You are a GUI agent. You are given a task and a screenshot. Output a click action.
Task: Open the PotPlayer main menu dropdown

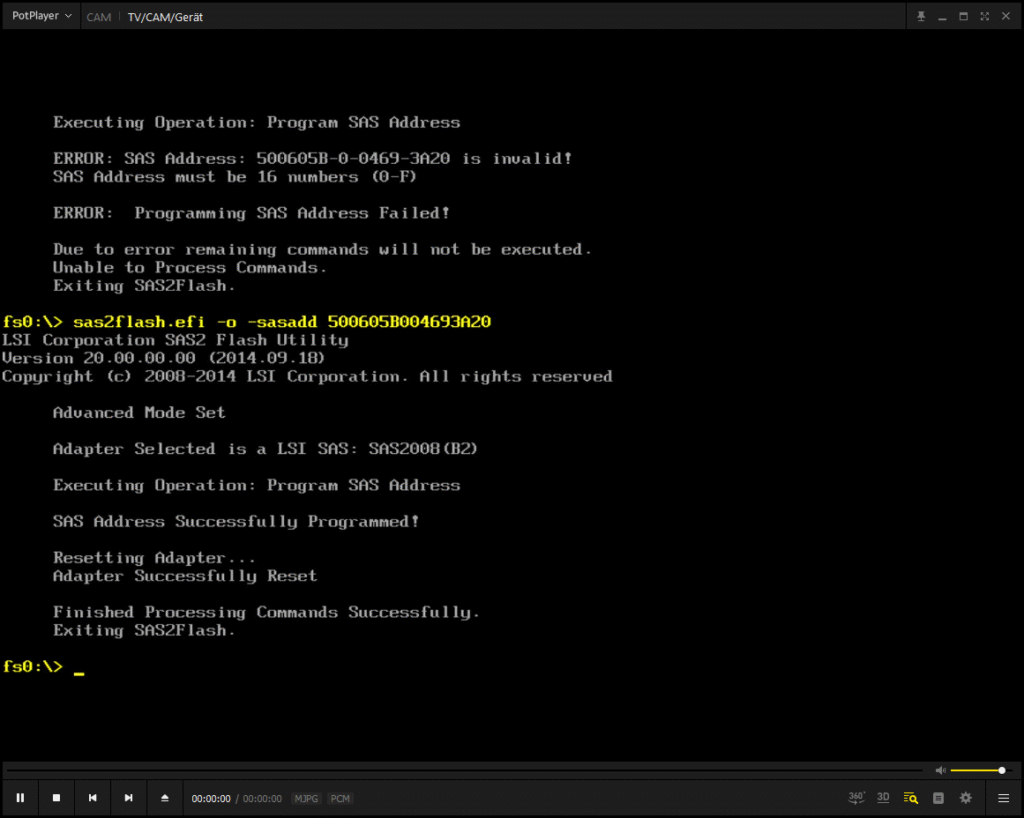[x=41, y=16]
